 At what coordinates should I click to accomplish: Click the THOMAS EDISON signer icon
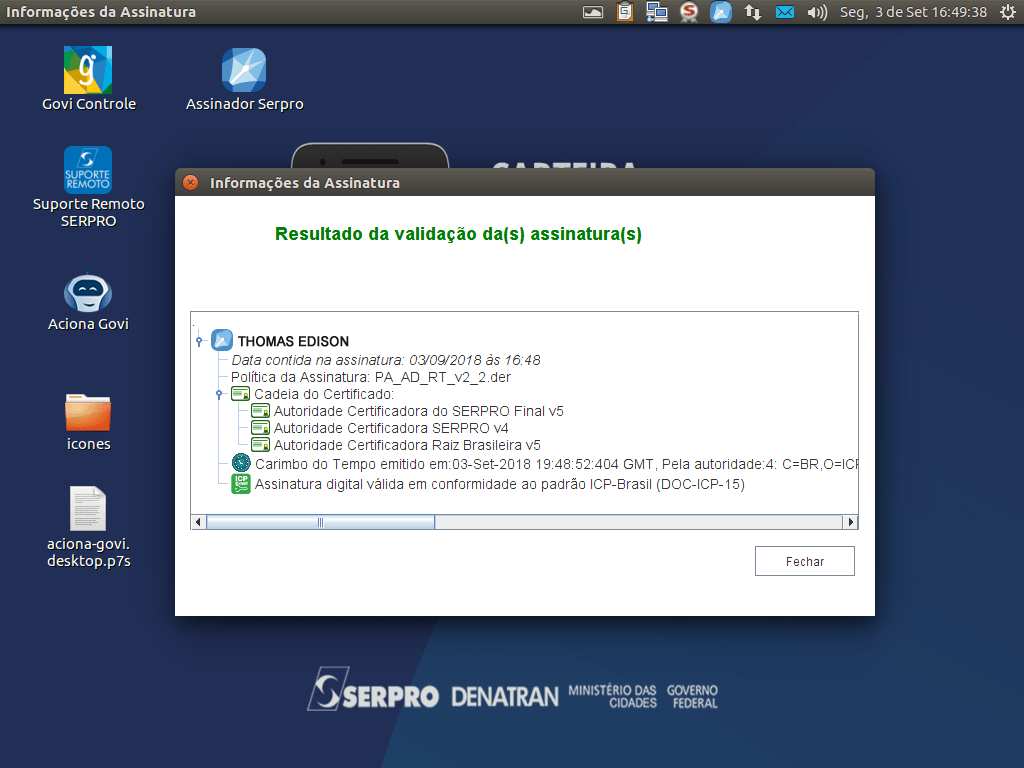pos(222,340)
